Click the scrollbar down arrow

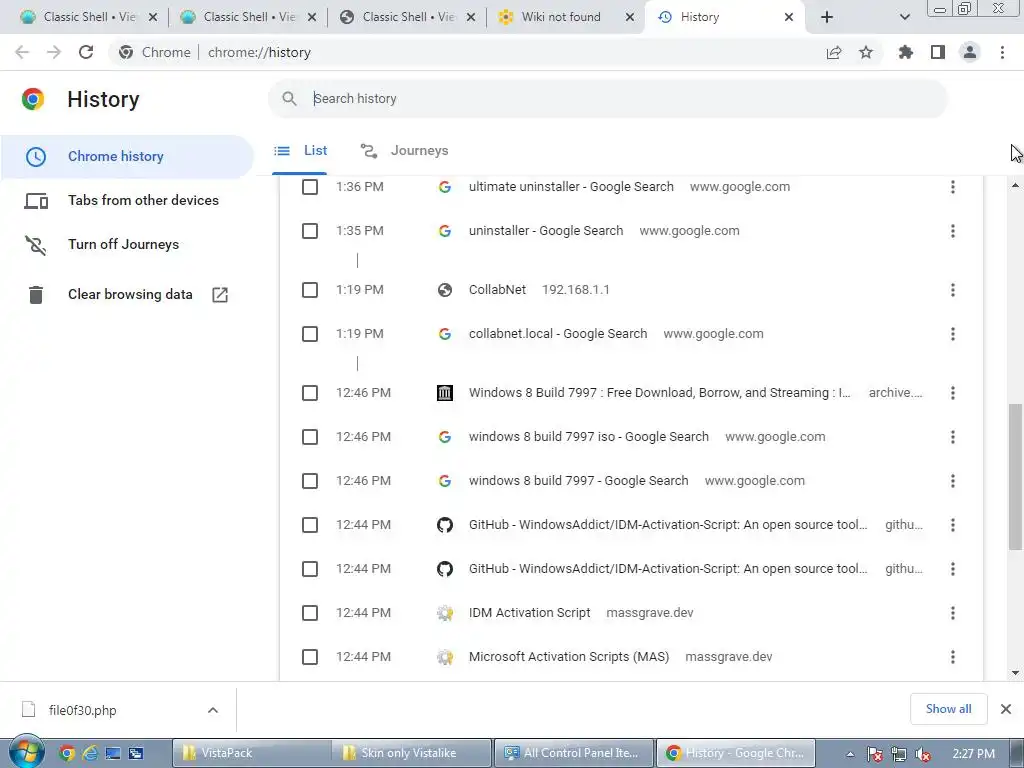pos(1015,673)
